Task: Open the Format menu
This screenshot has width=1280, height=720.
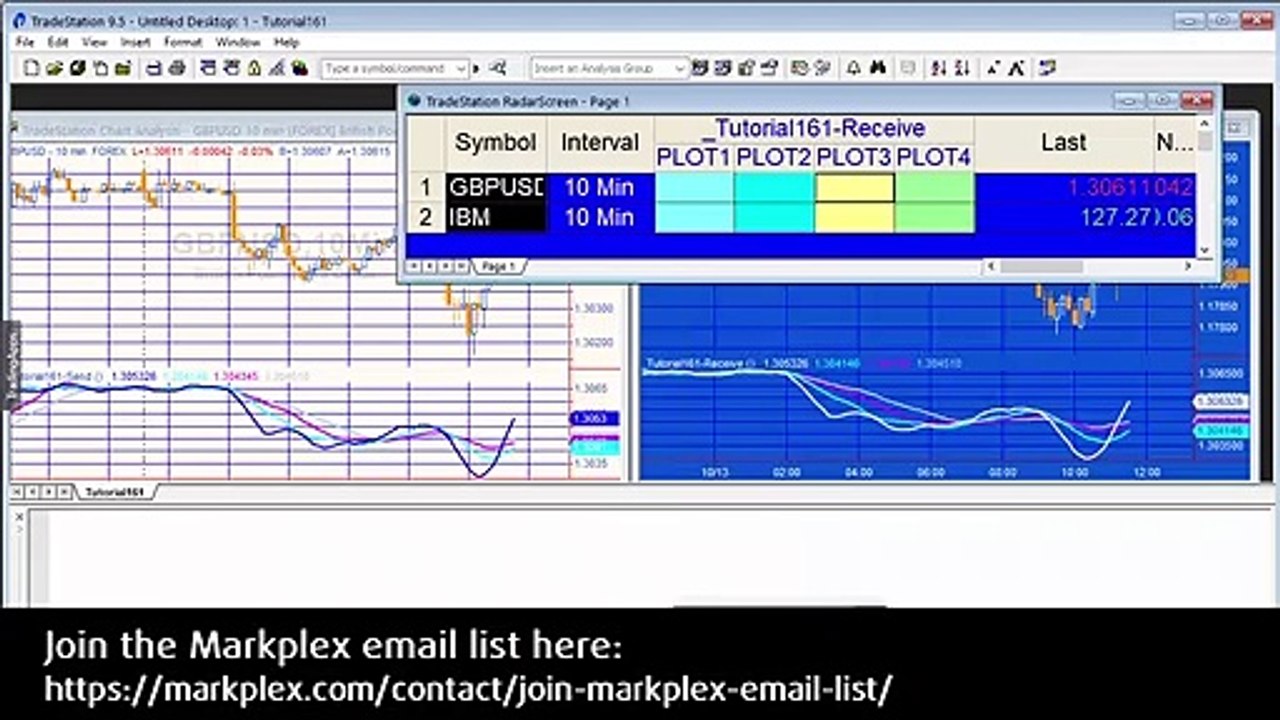Action: 183,42
